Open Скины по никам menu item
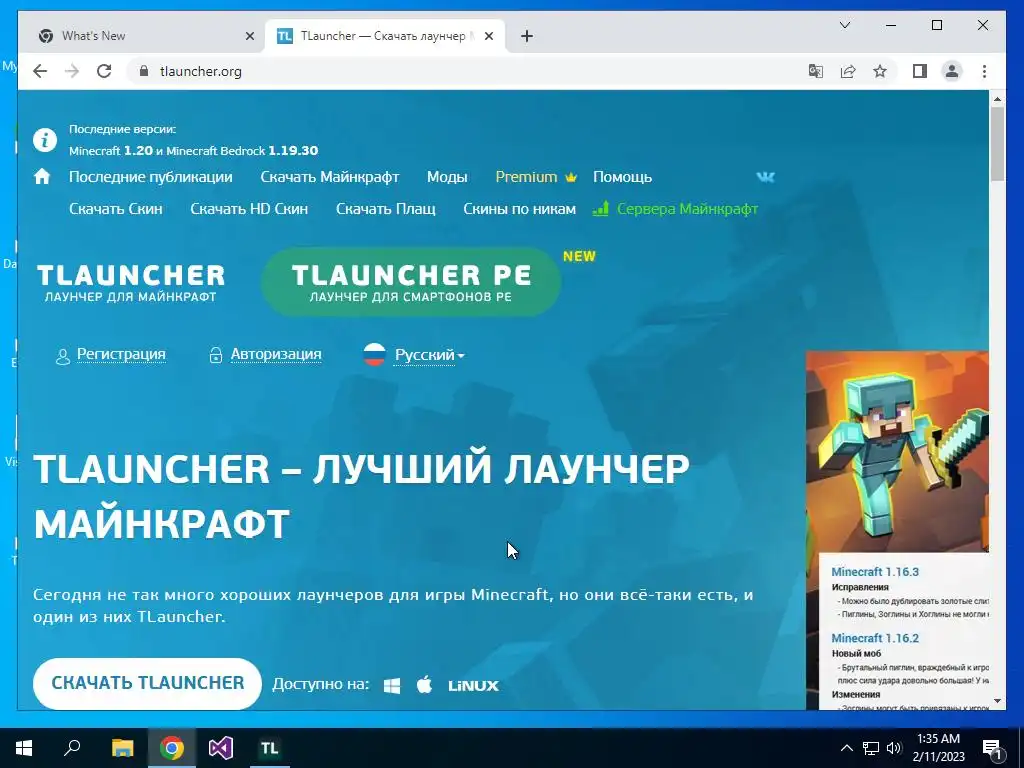 pyautogui.click(x=519, y=209)
